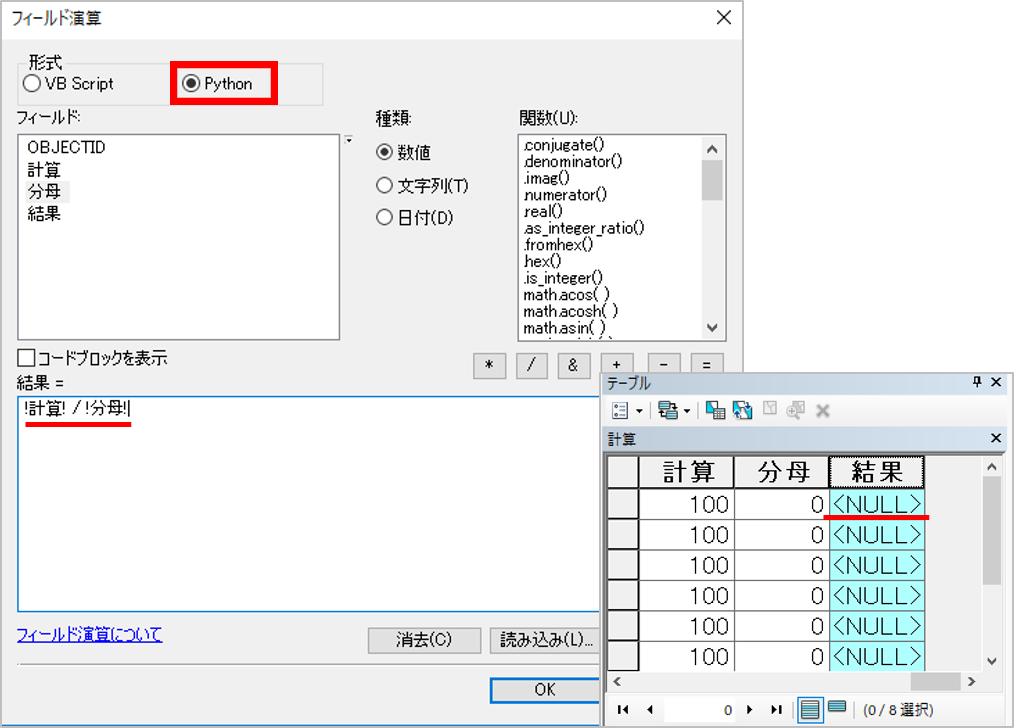Click the multiply (*) operator button
The height and width of the screenshot is (728, 1014).
point(490,365)
